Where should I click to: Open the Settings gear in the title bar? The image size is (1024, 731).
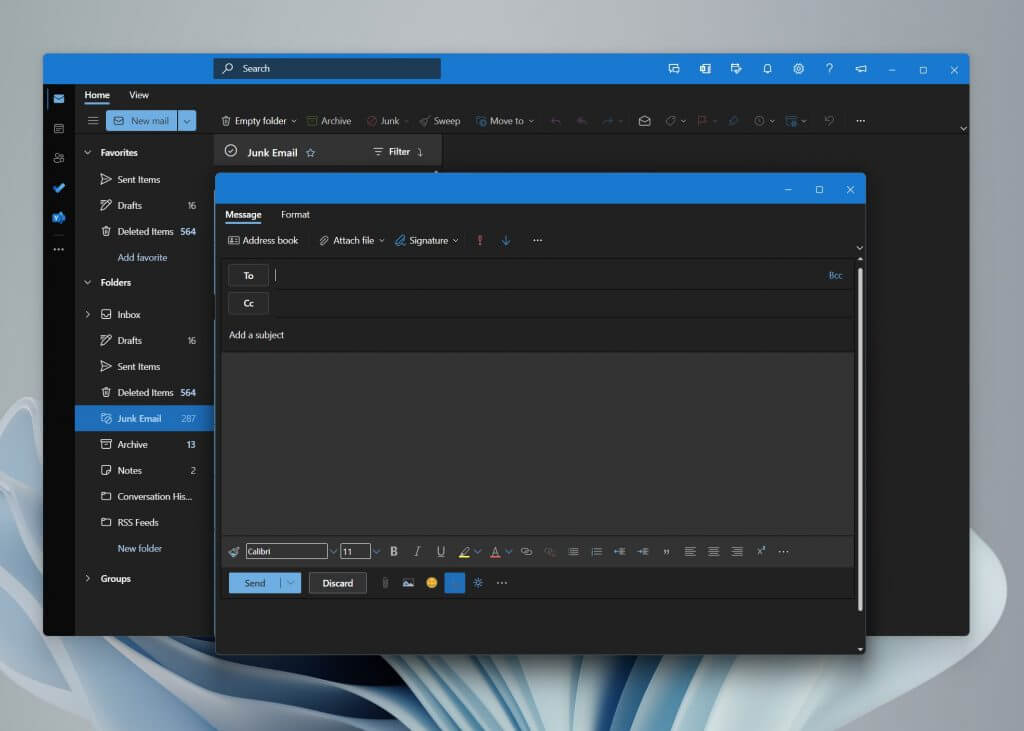799,69
